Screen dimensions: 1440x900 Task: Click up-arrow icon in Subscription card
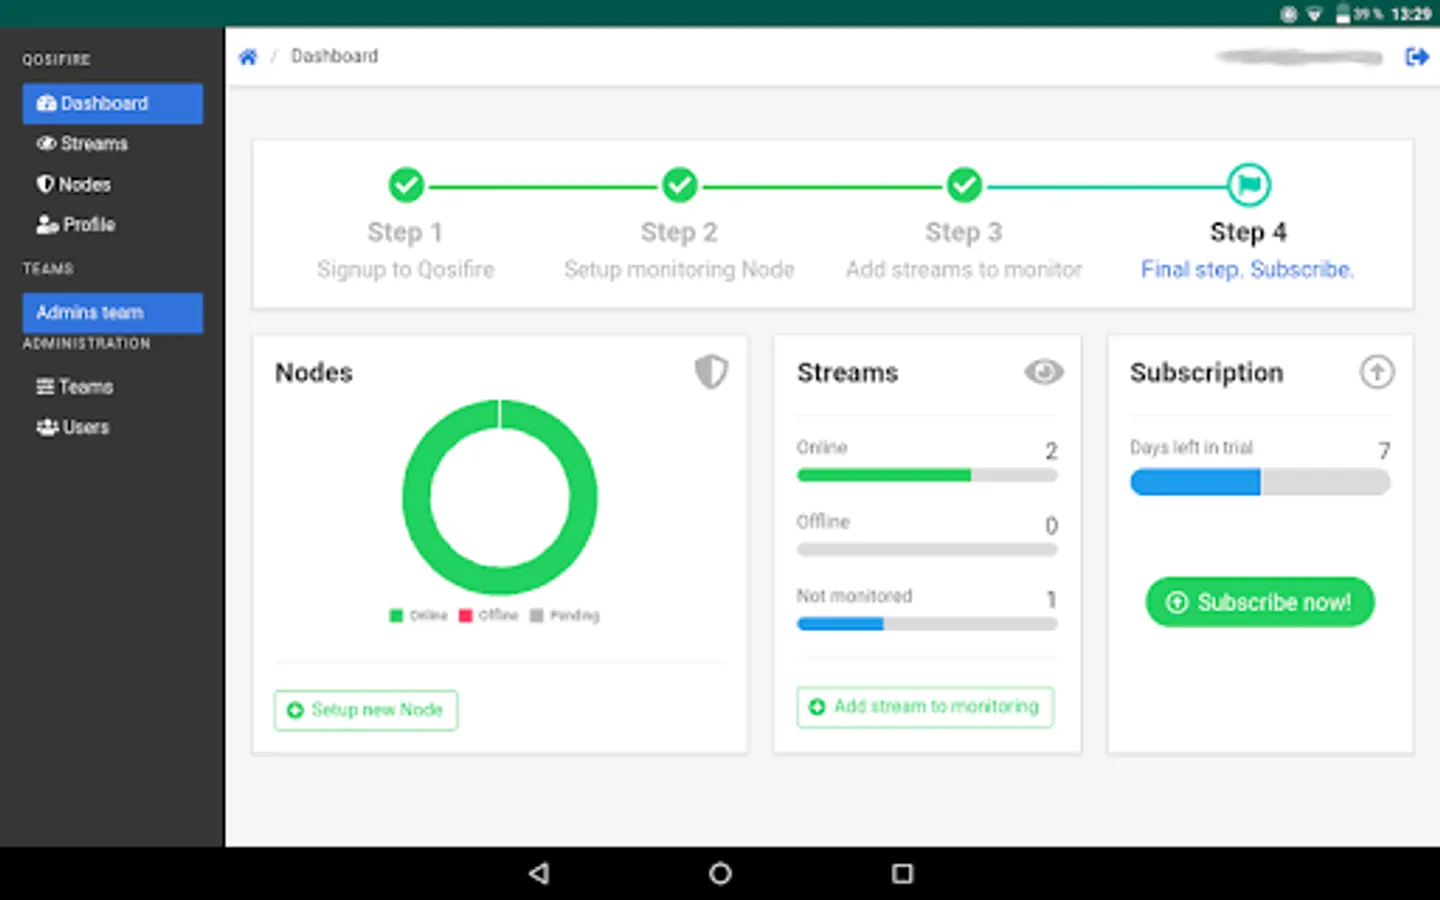(x=1377, y=372)
